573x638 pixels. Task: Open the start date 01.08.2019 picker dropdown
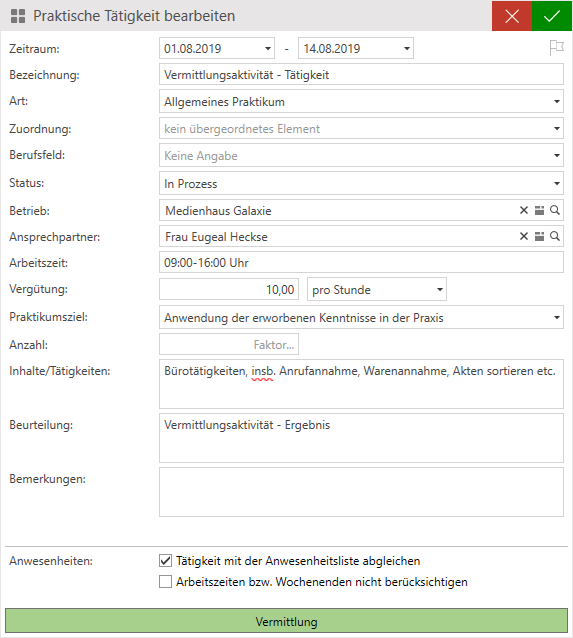point(267,48)
